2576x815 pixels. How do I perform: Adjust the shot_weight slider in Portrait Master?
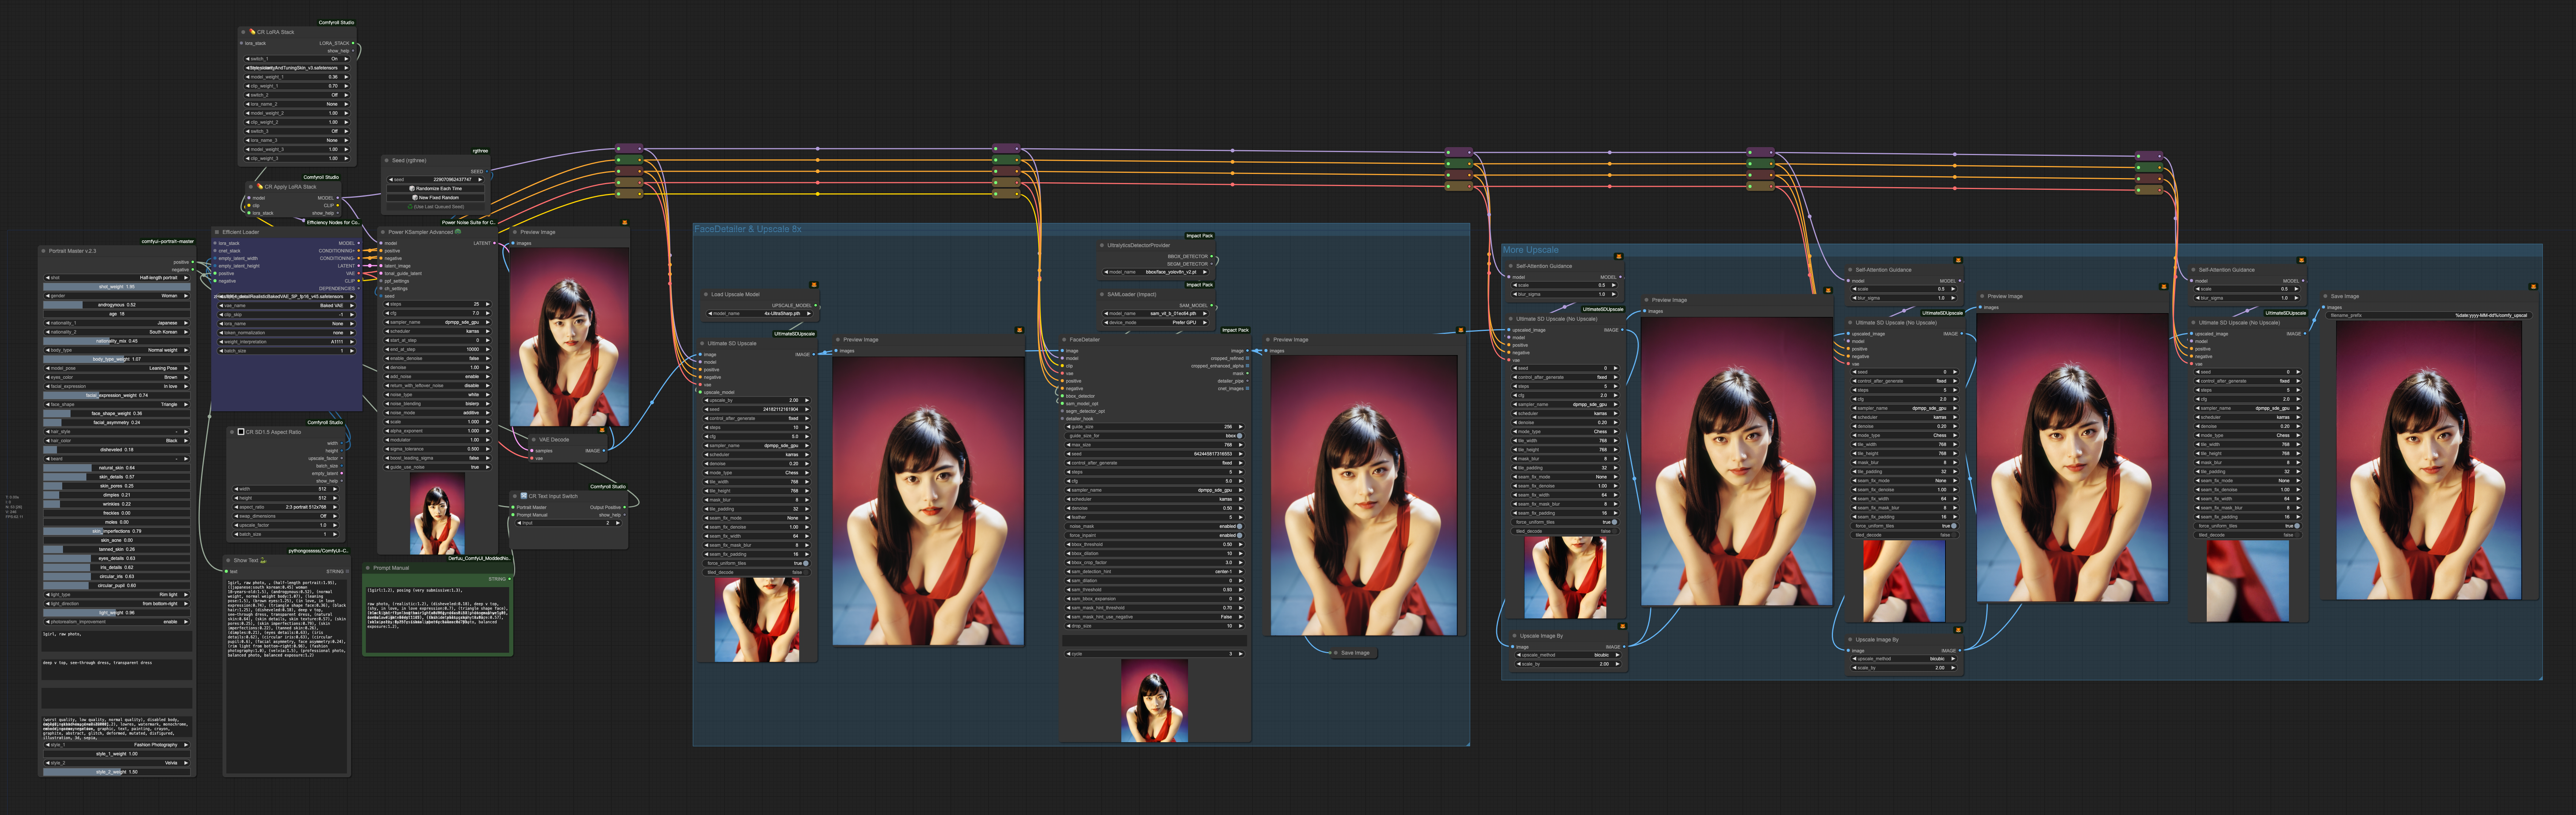[x=117, y=287]
